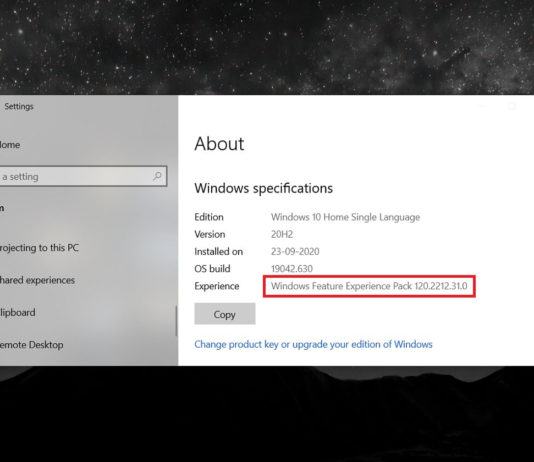Open the Change product key or upgrade link
The width and height of the screenshot is (534, 462).
pos(313,344)
